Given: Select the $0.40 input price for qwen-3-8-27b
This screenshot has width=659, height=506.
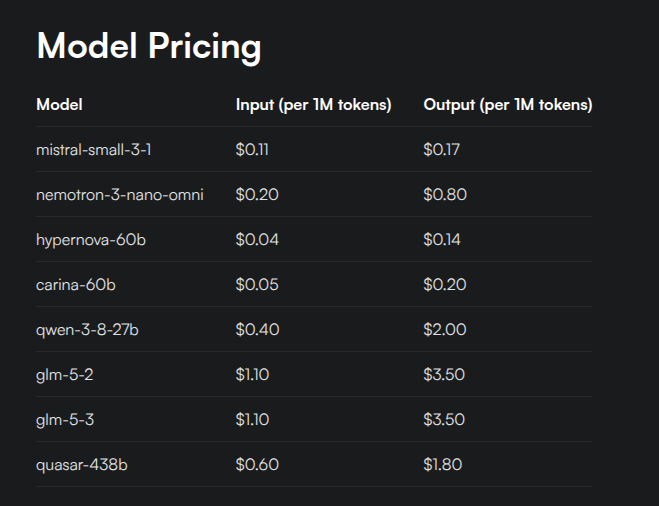Looking at the screenshot, I should (x=257, y=329).
